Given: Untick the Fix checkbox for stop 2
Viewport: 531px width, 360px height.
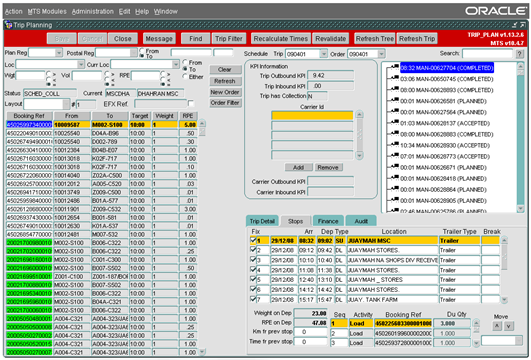Looking at the screenshot, I should point(253,250).
